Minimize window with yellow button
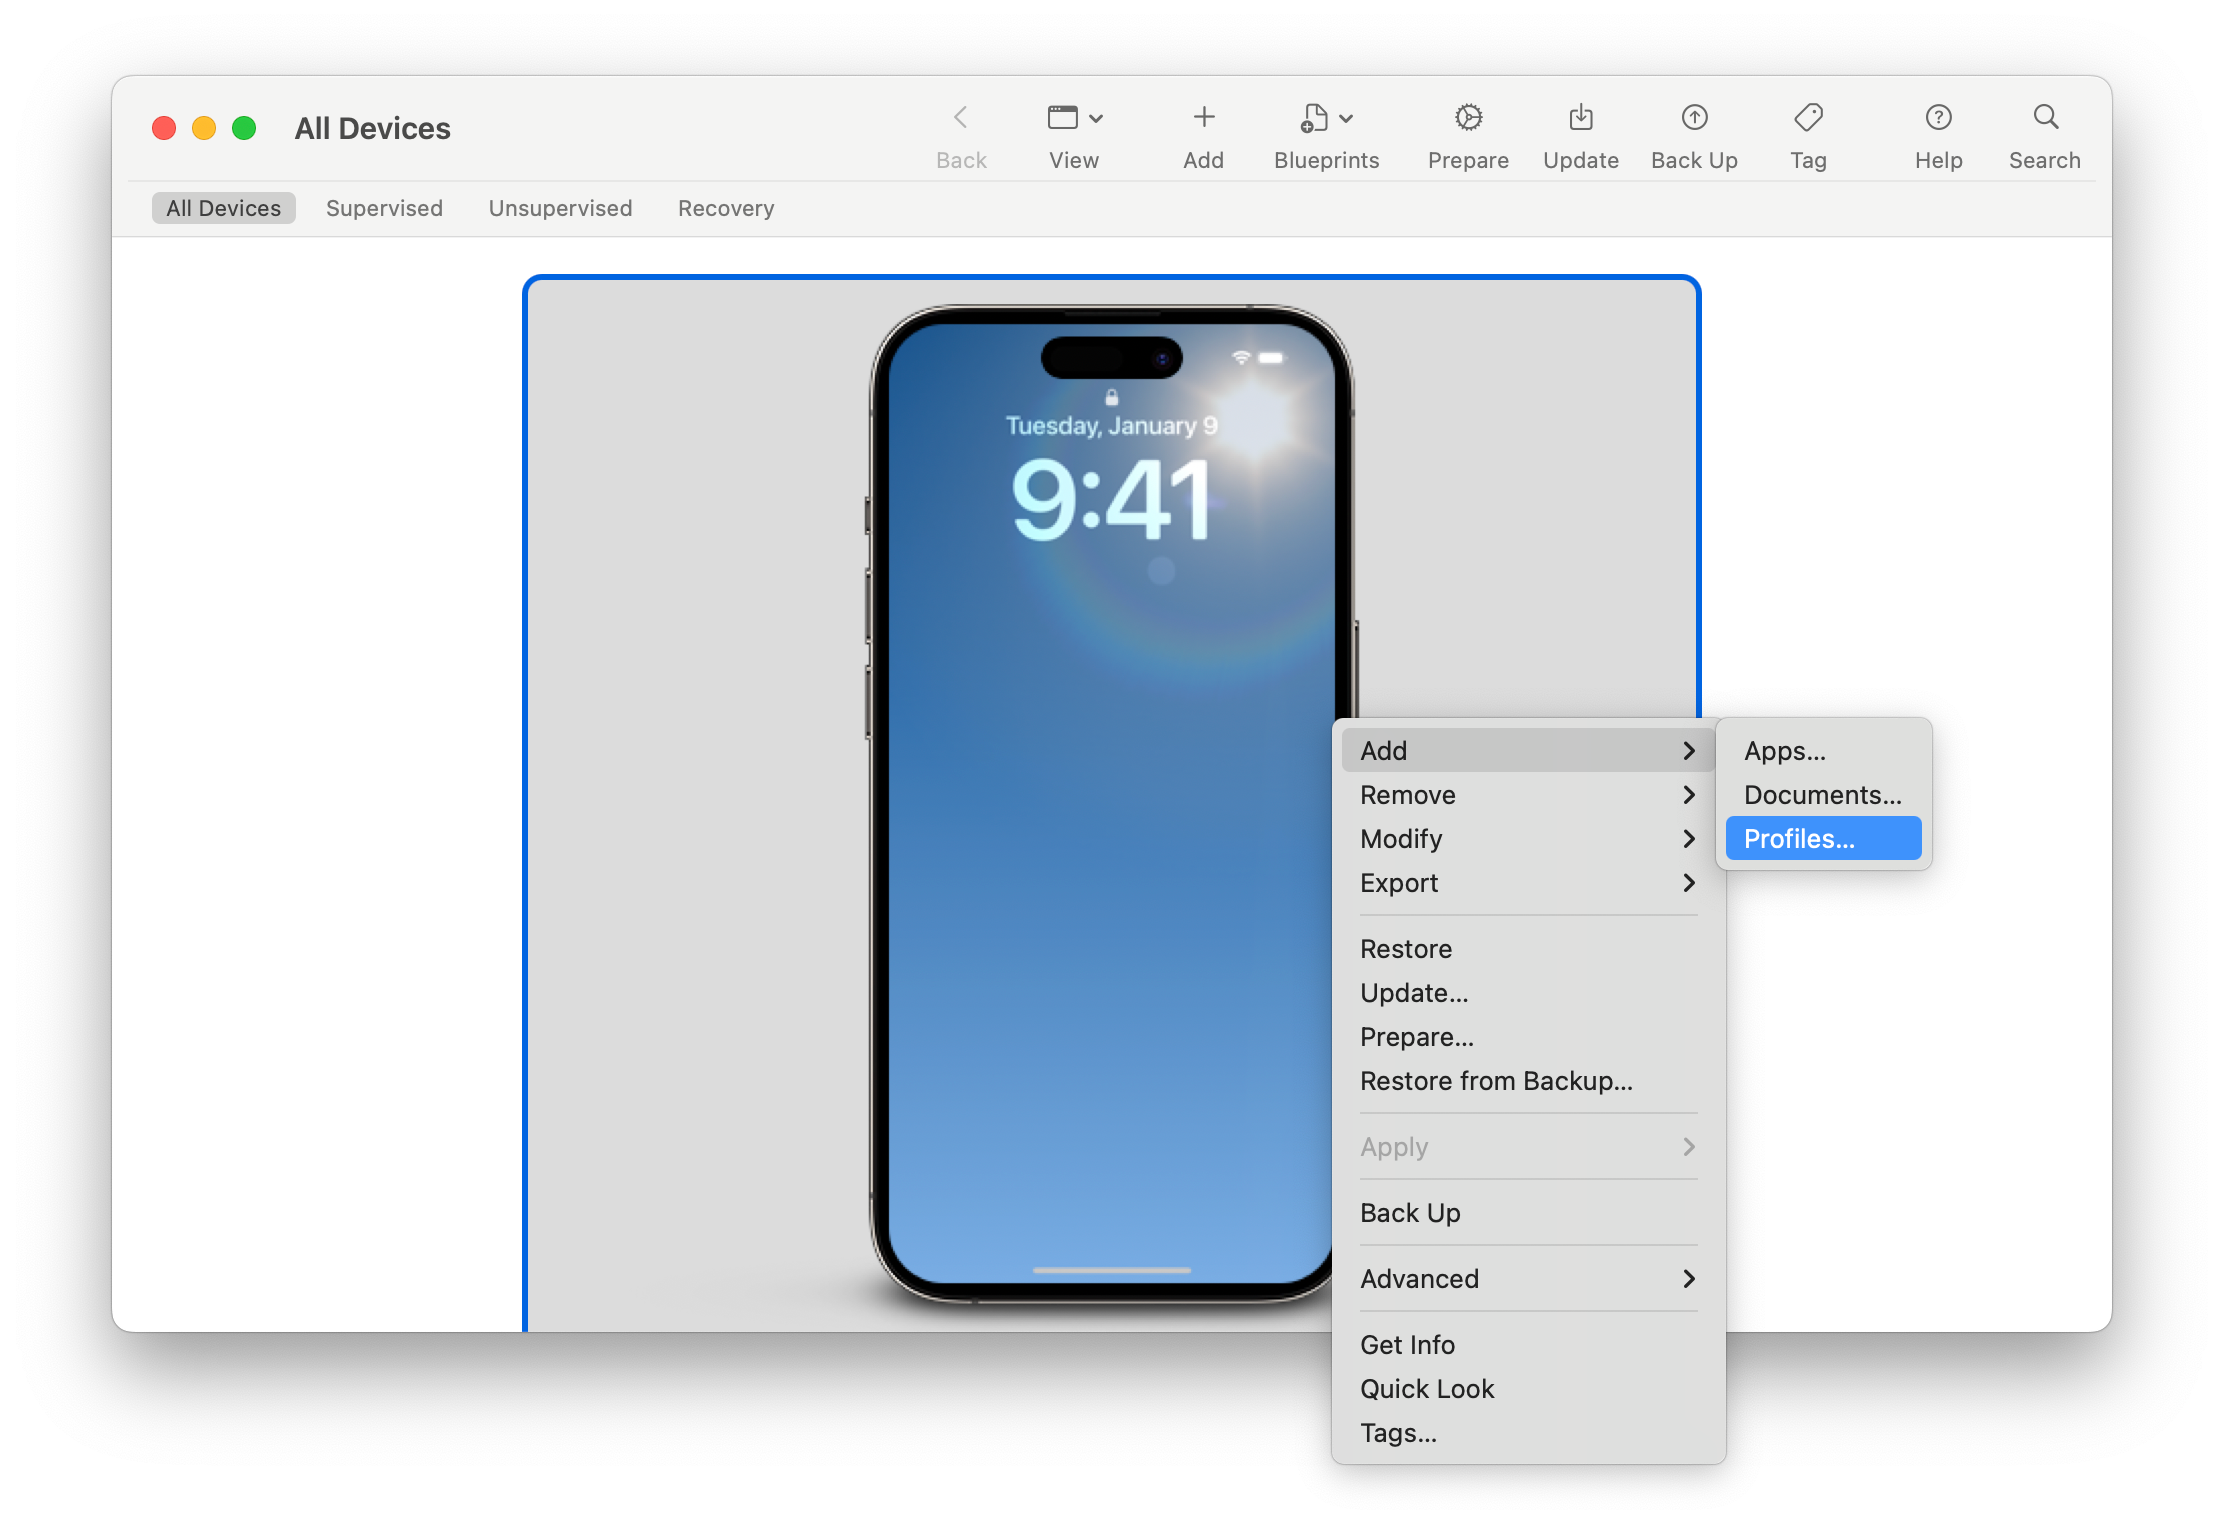The width and height of the screenshot is (2224, 1518). 204,128
